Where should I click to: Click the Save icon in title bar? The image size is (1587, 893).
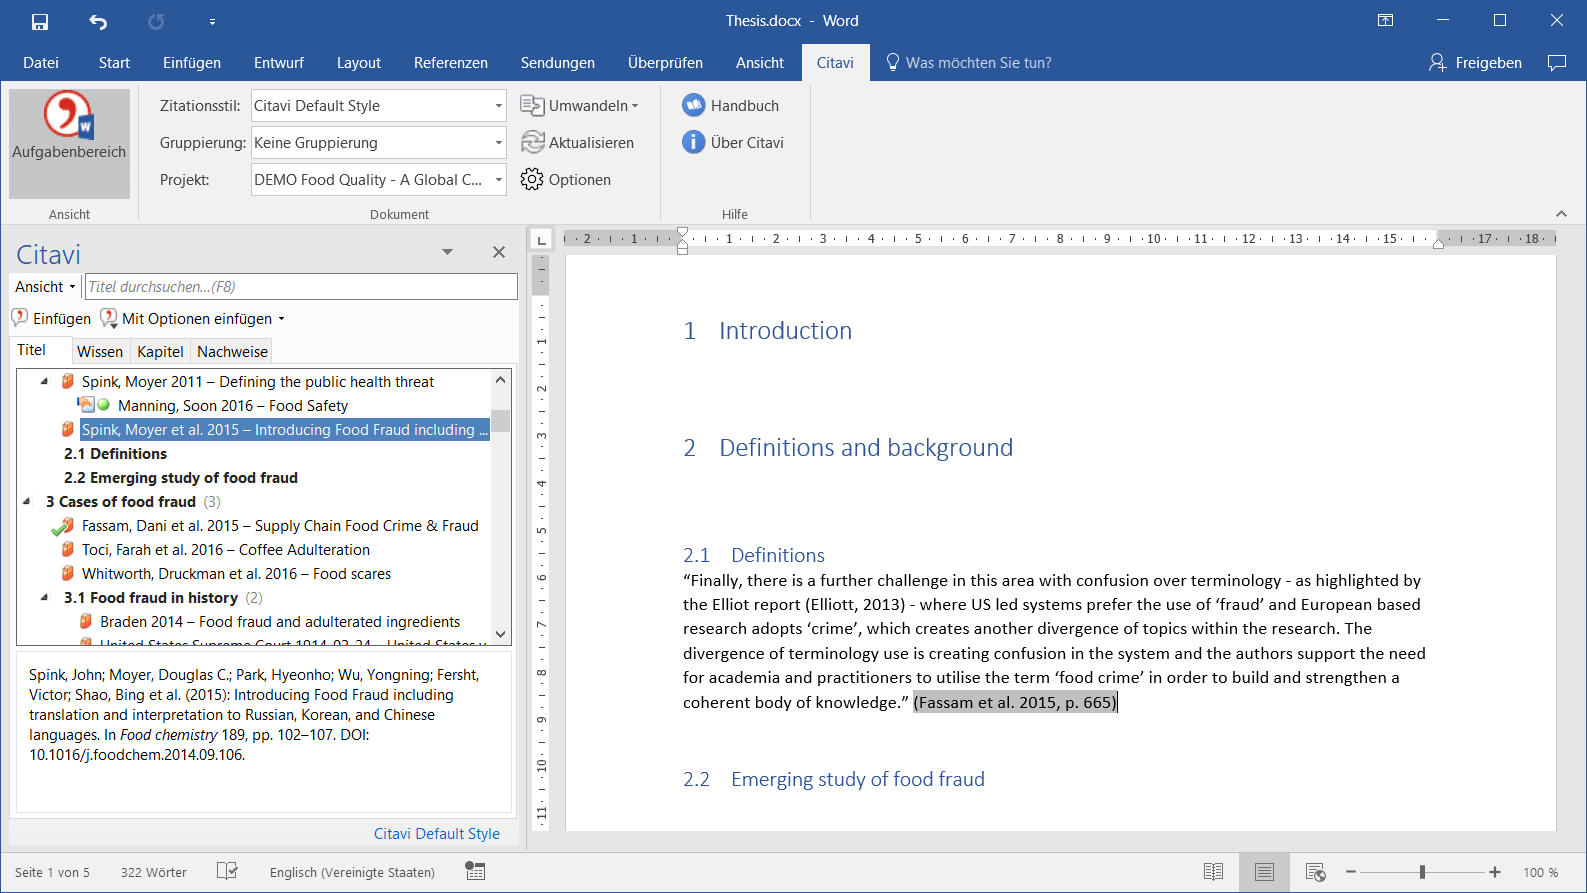(40, 21)
